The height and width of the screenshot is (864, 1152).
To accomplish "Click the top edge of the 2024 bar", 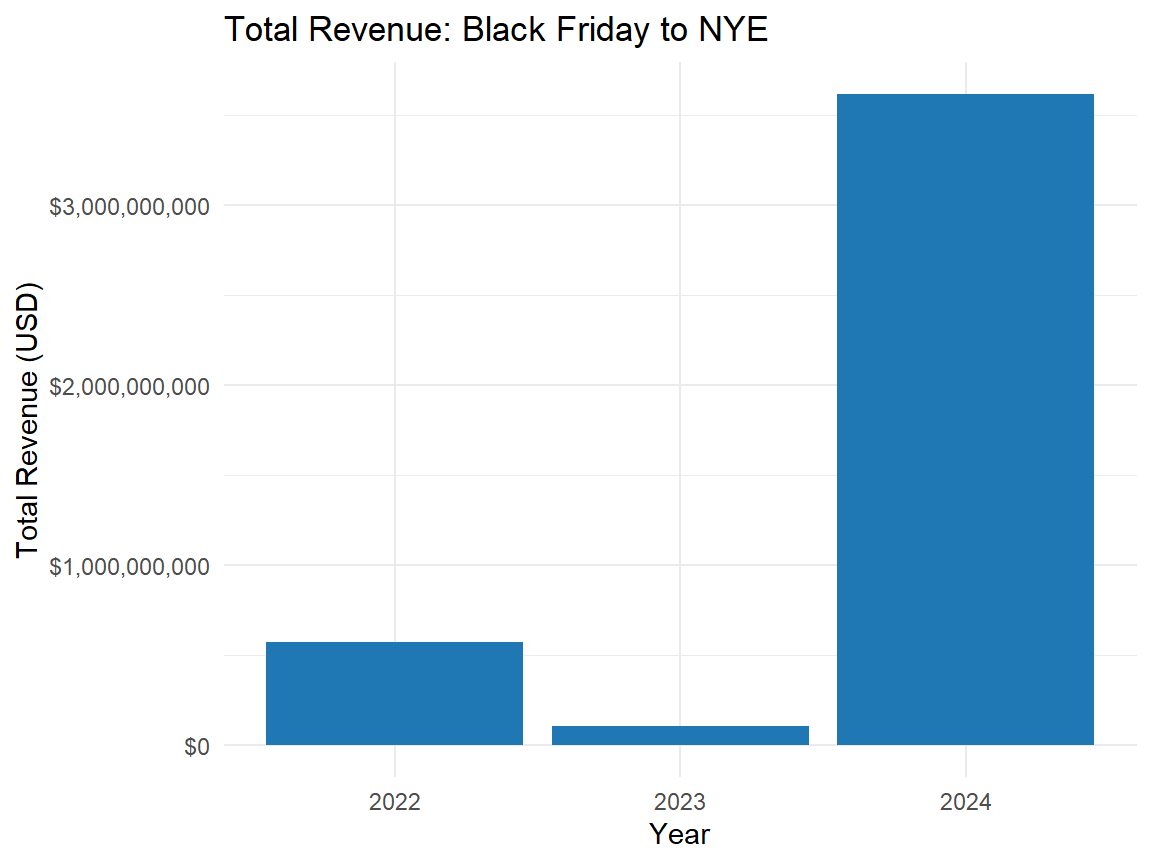I will pos(965,95).
